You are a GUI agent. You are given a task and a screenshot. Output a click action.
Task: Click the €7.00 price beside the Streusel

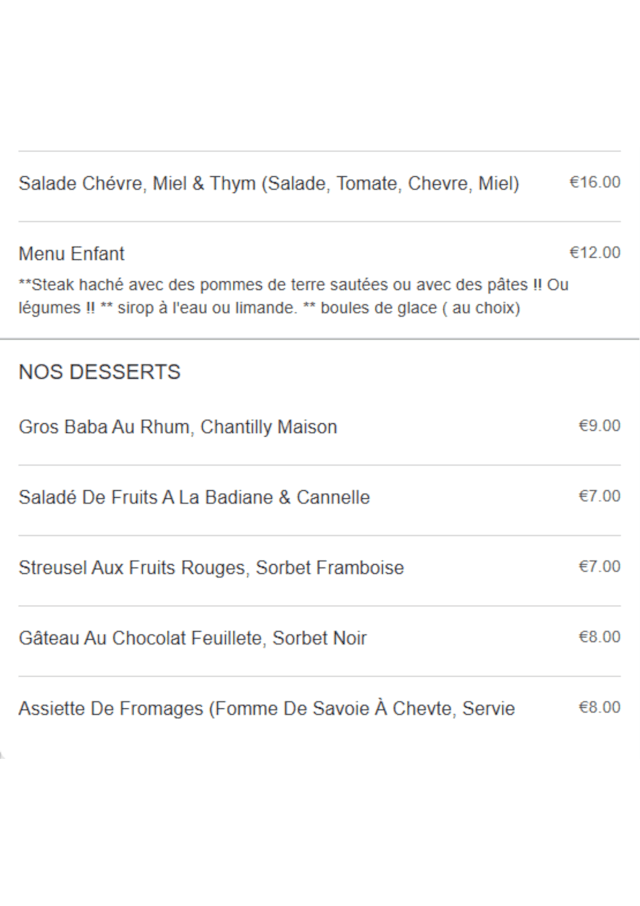click(x=599, y=566)
